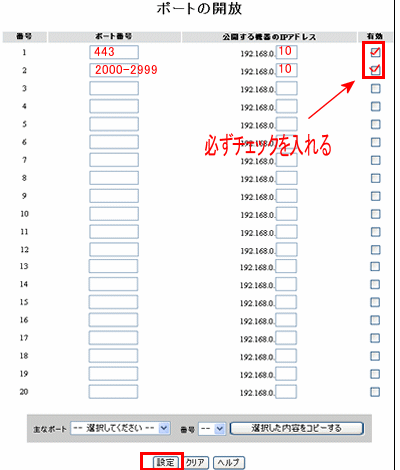
Task: Click the ポートの開放 page title
Action: pyautogui.click(x=199, y=9)
